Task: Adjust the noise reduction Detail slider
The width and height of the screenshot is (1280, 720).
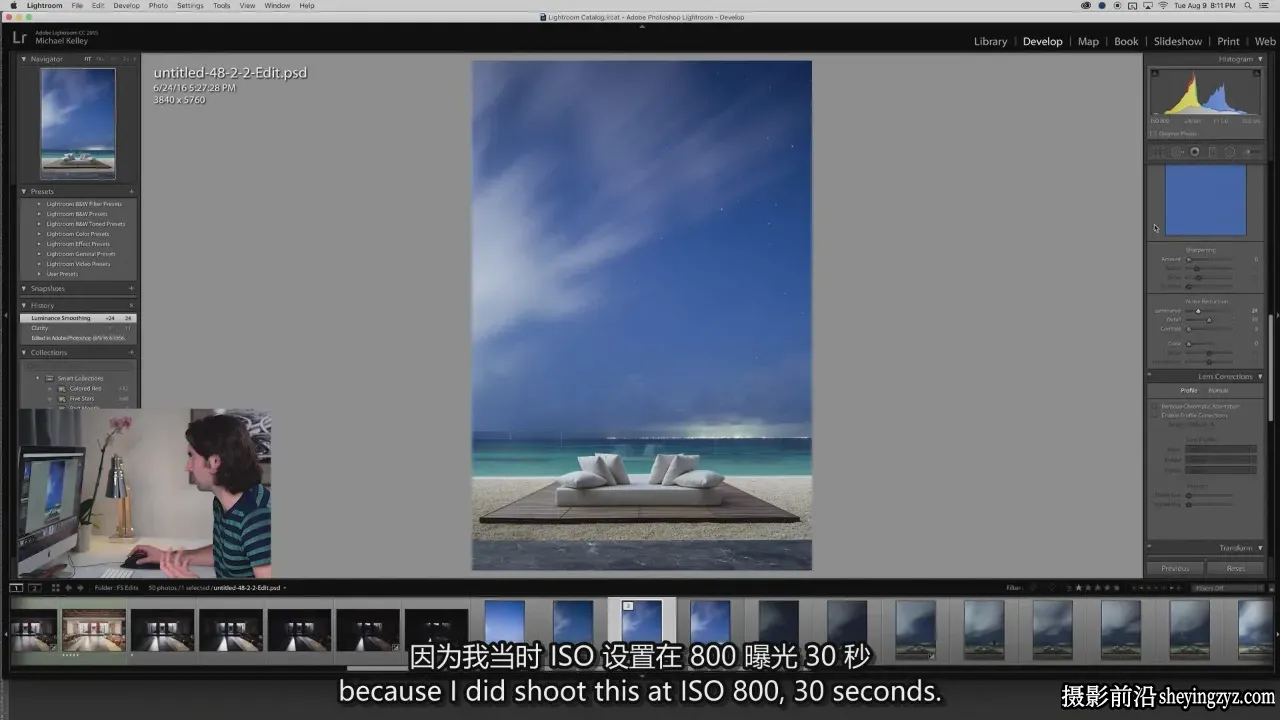Action: [x=1209, y=320]
